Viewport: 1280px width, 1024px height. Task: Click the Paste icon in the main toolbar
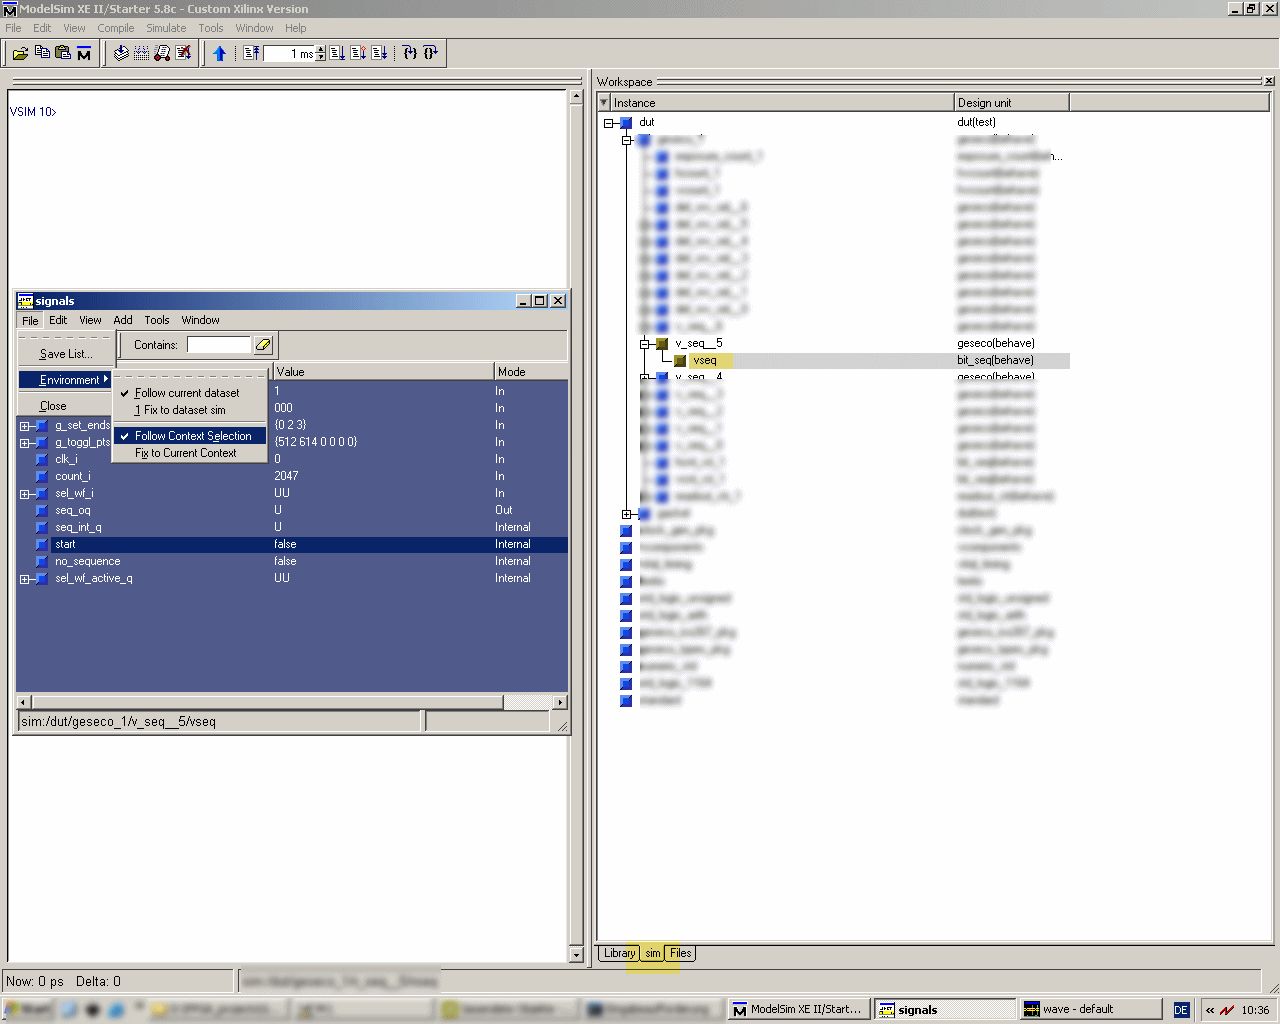coord(63,53)
